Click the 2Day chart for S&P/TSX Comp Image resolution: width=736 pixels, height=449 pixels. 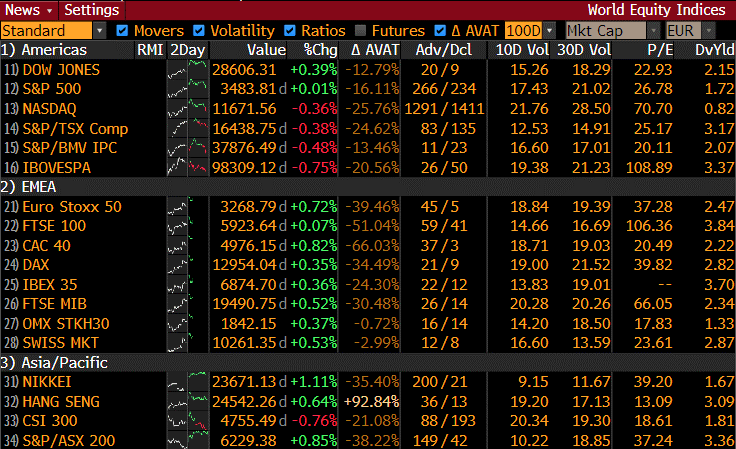pos(187,128)
